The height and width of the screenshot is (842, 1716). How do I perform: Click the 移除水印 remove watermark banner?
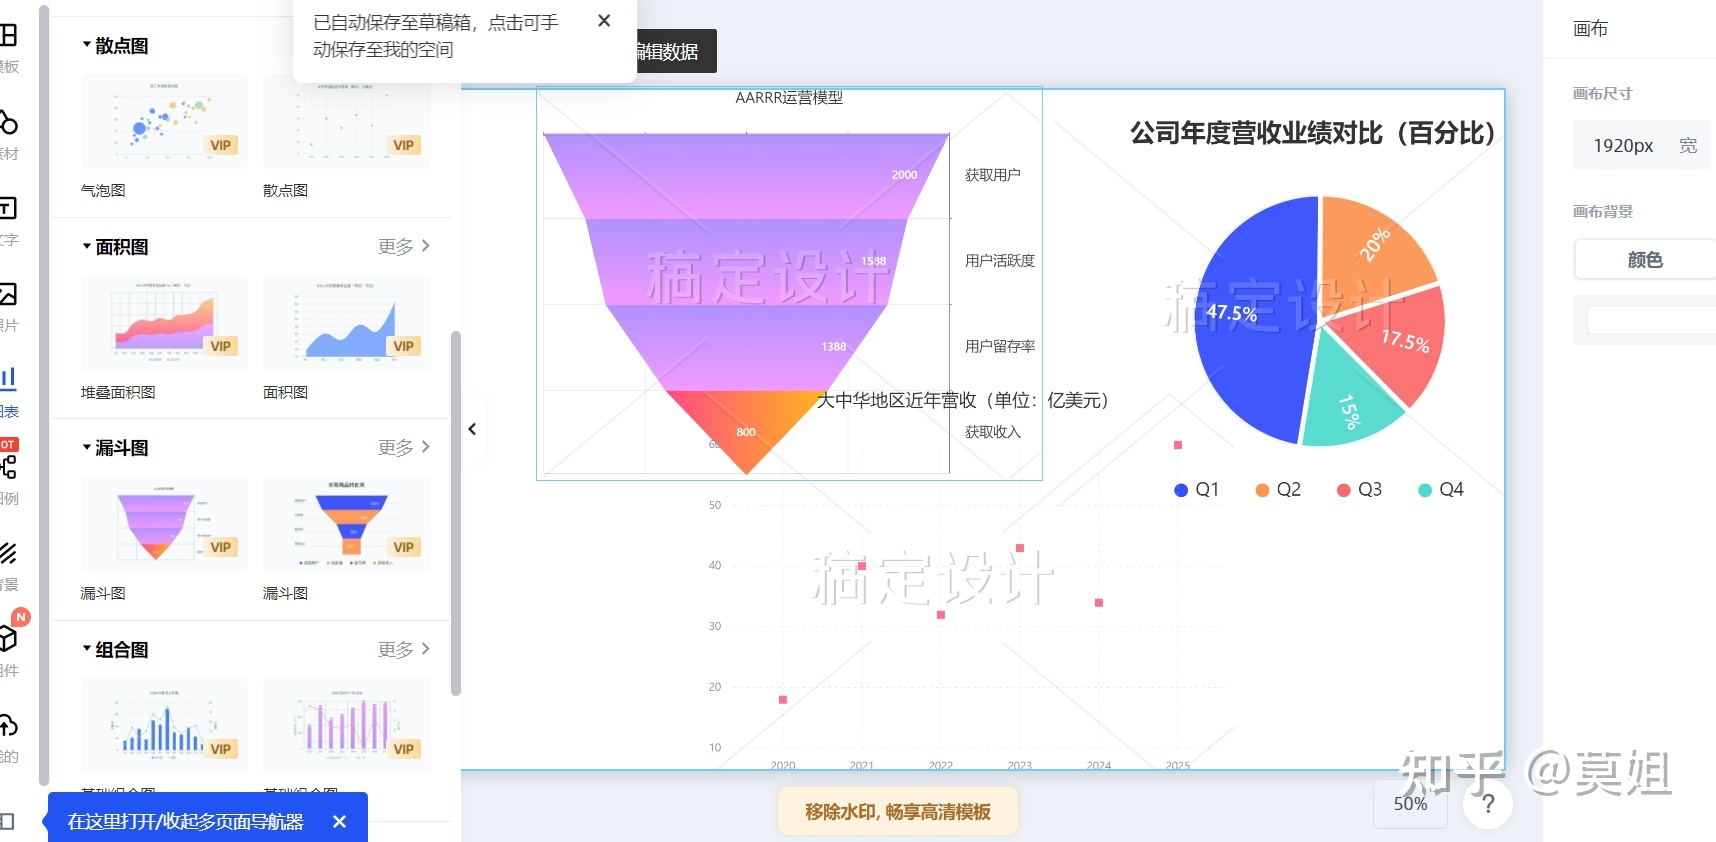(898, 811)
